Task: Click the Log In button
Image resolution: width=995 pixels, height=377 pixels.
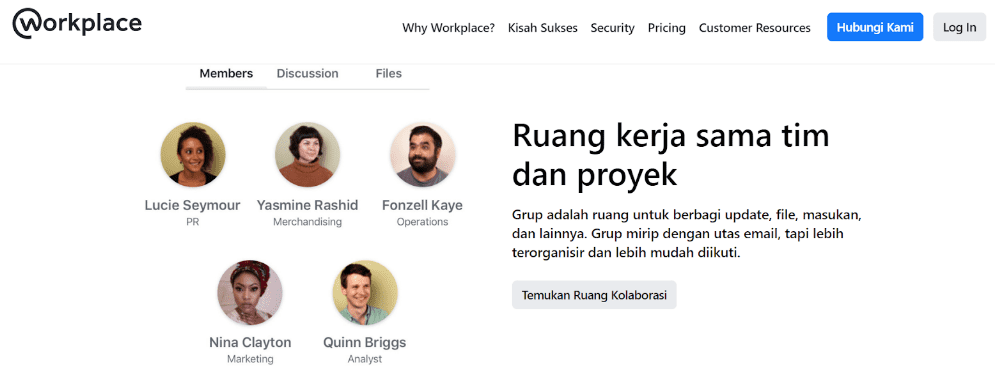Action: click(959, 27)
